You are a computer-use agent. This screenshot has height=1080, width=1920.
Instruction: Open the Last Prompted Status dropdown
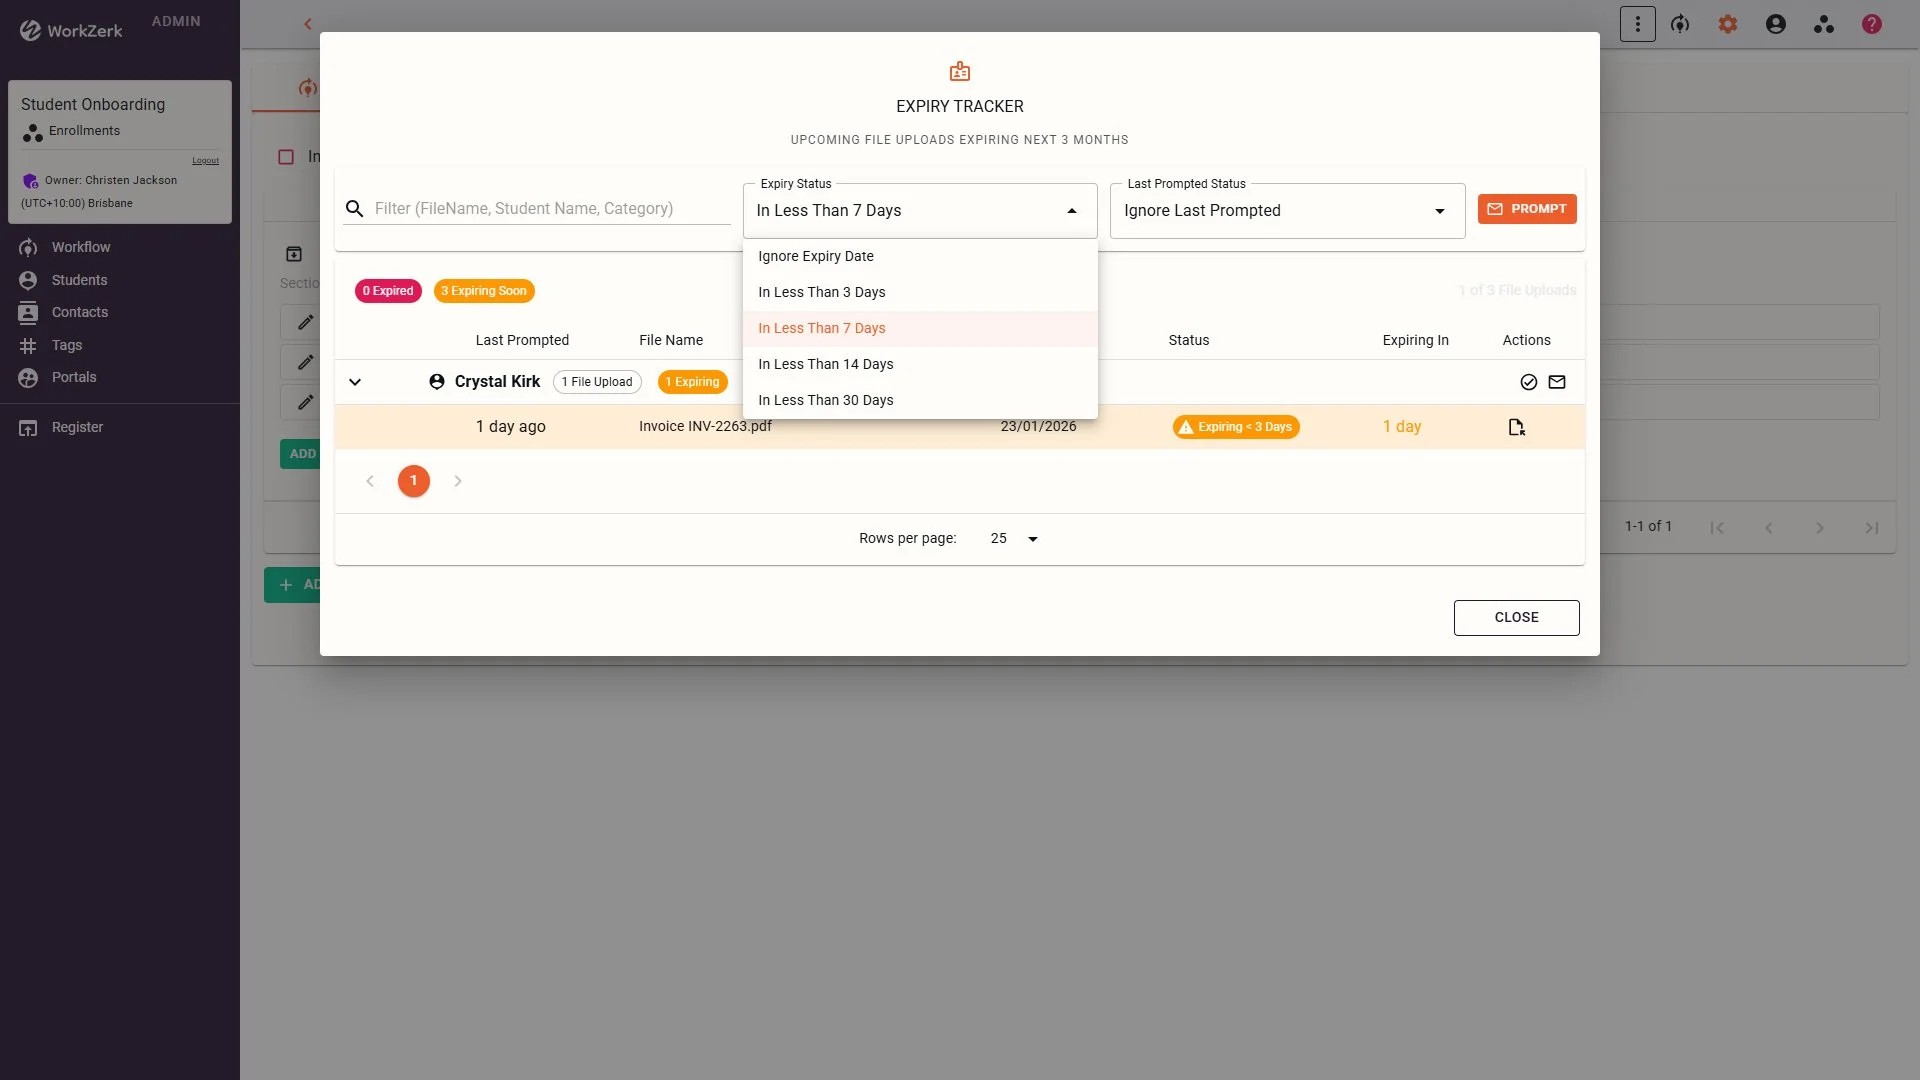point(1286,211)
